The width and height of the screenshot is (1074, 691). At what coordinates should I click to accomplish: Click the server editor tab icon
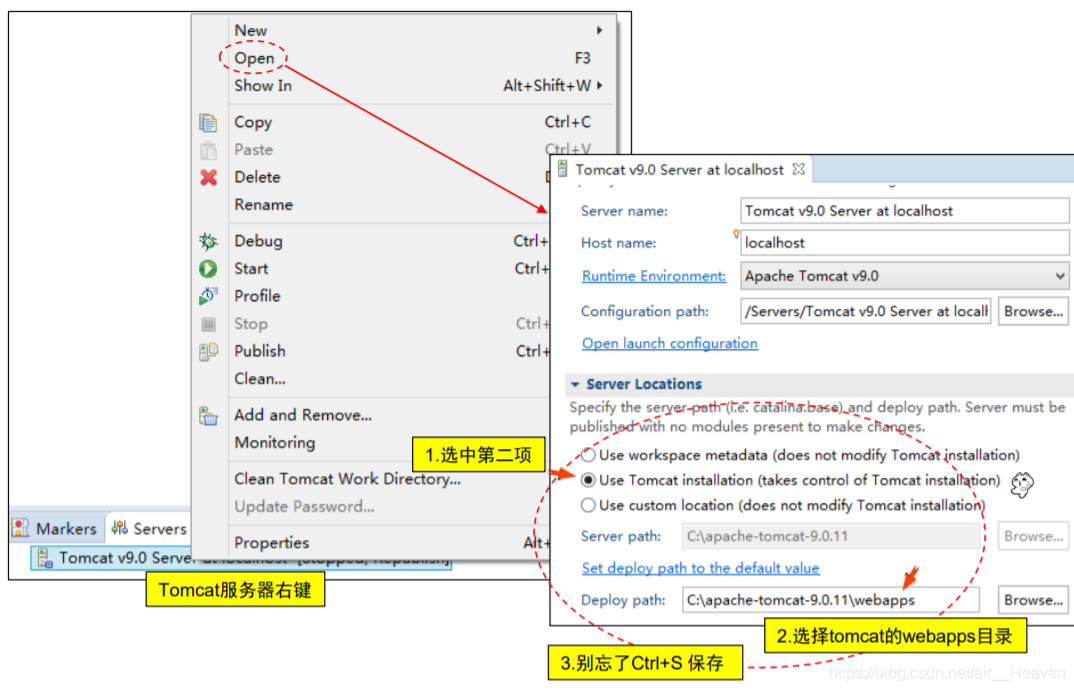coord(562,168)
